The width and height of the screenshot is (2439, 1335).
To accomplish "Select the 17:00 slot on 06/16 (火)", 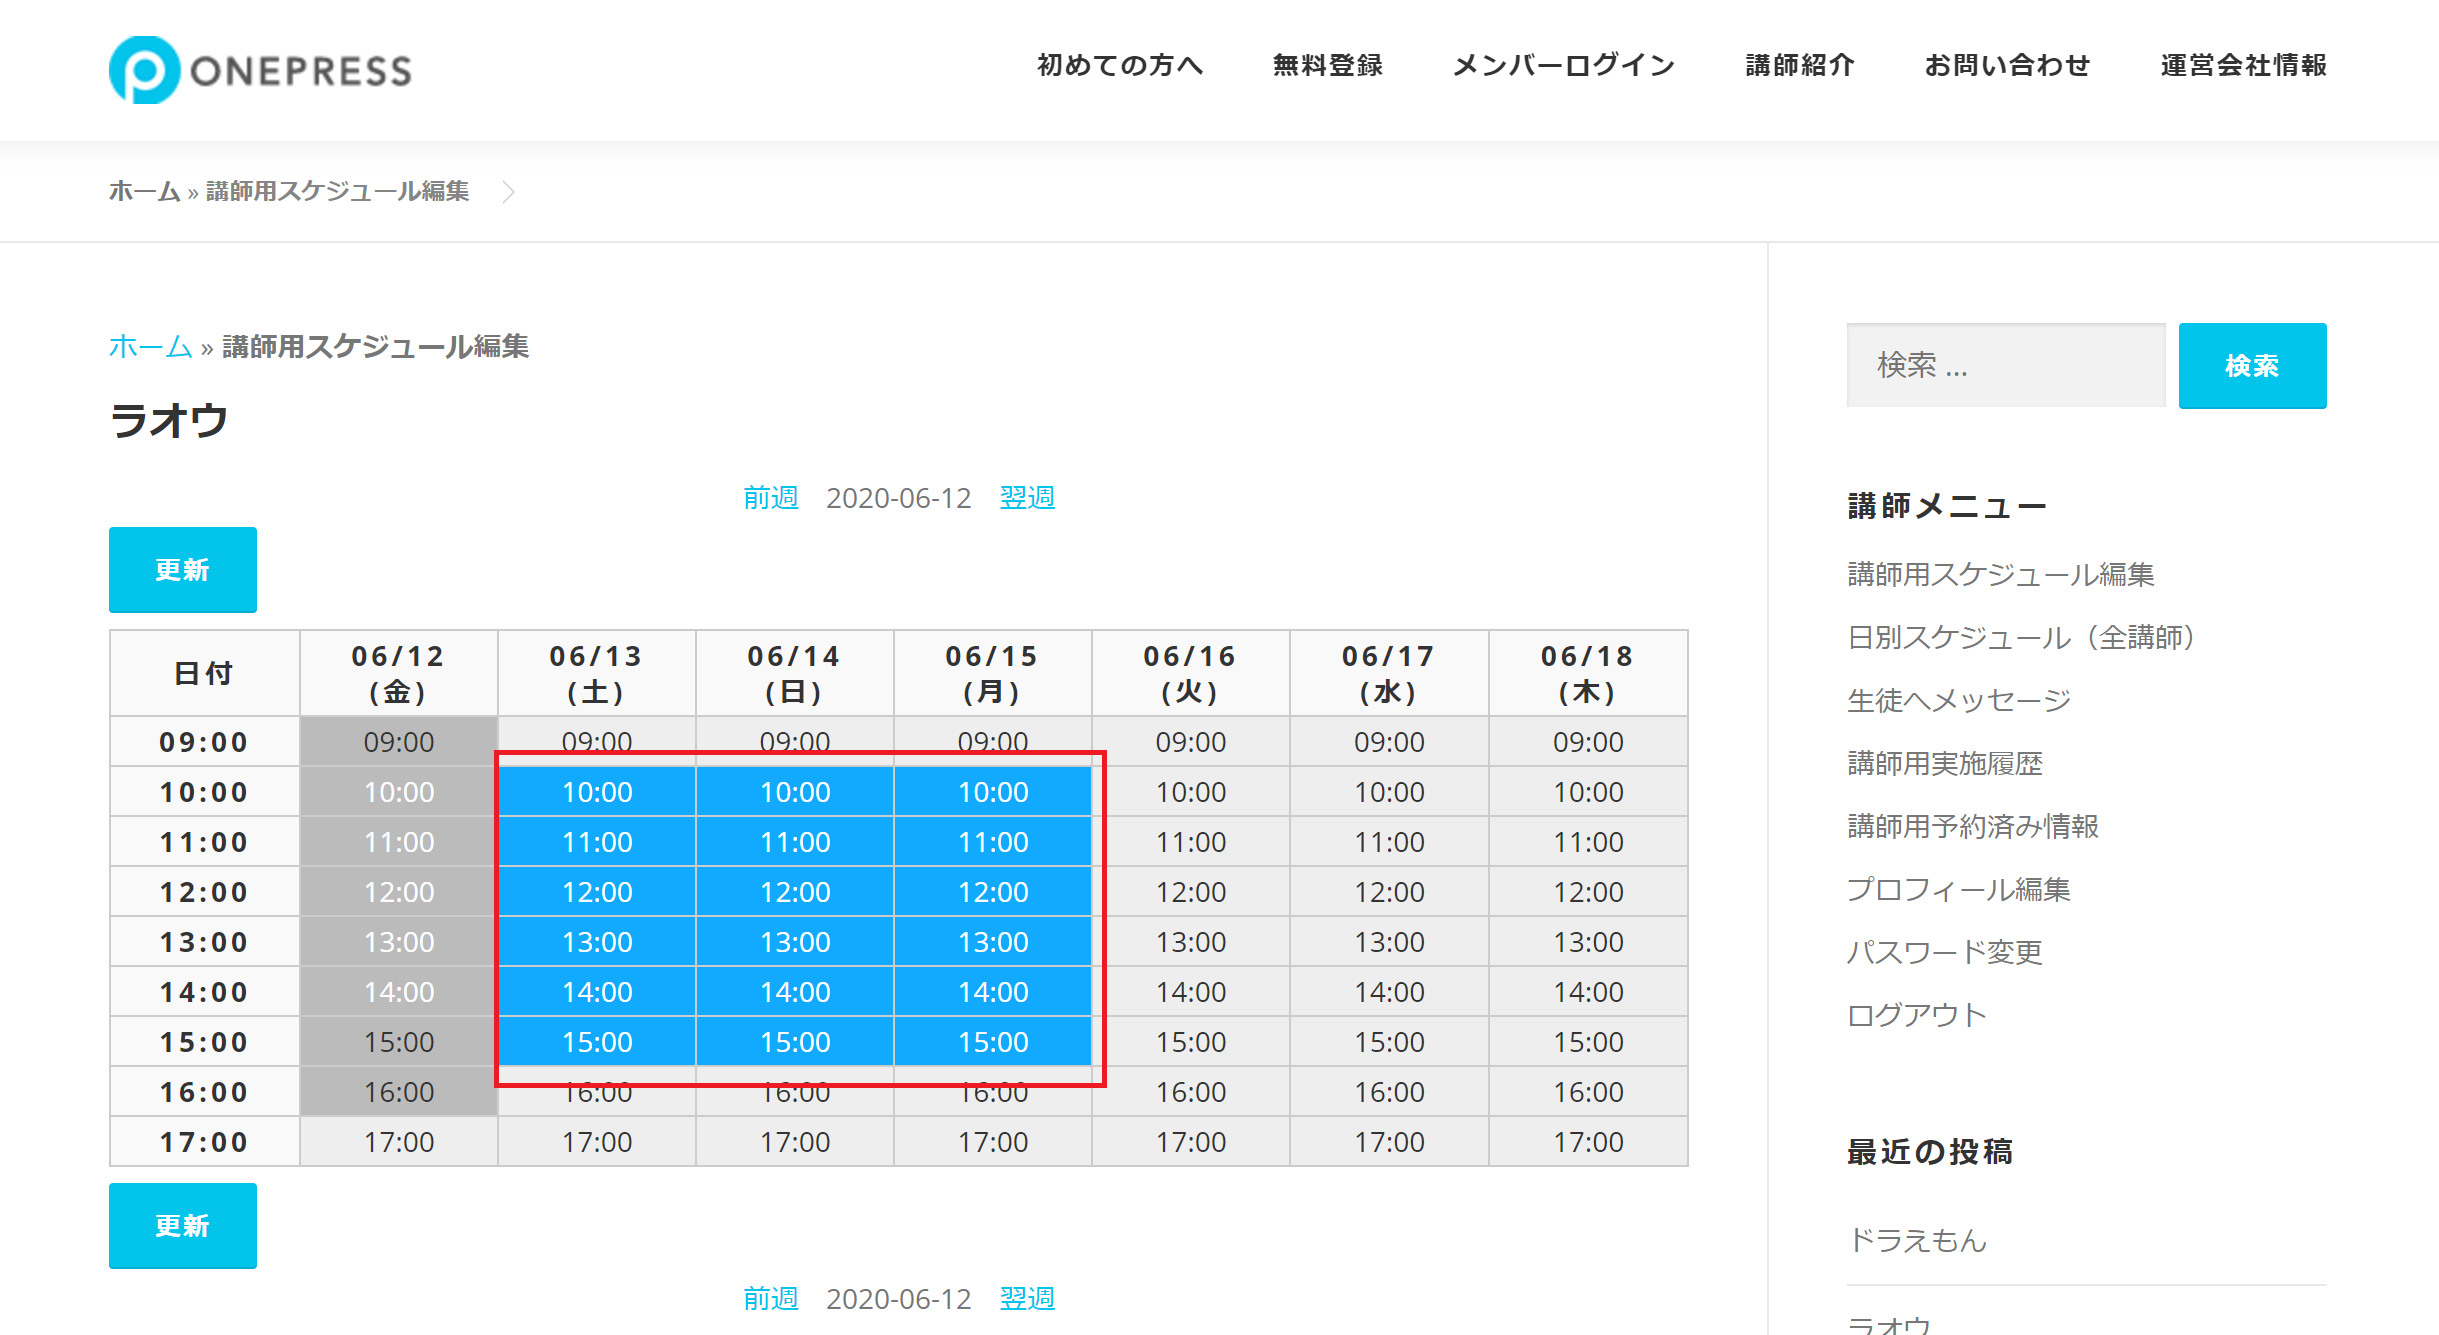I will (1191, 1142).
